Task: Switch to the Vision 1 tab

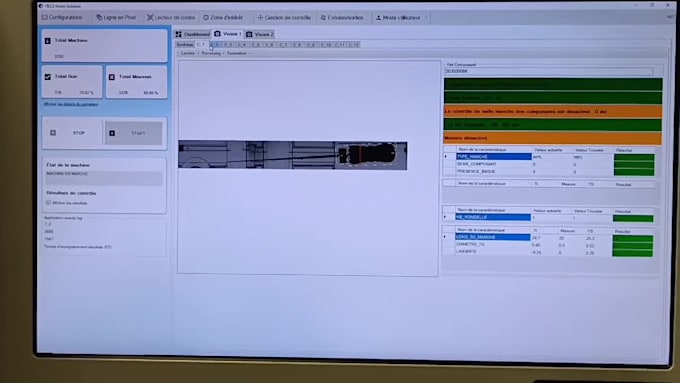Action: click(x=228, y=34)
